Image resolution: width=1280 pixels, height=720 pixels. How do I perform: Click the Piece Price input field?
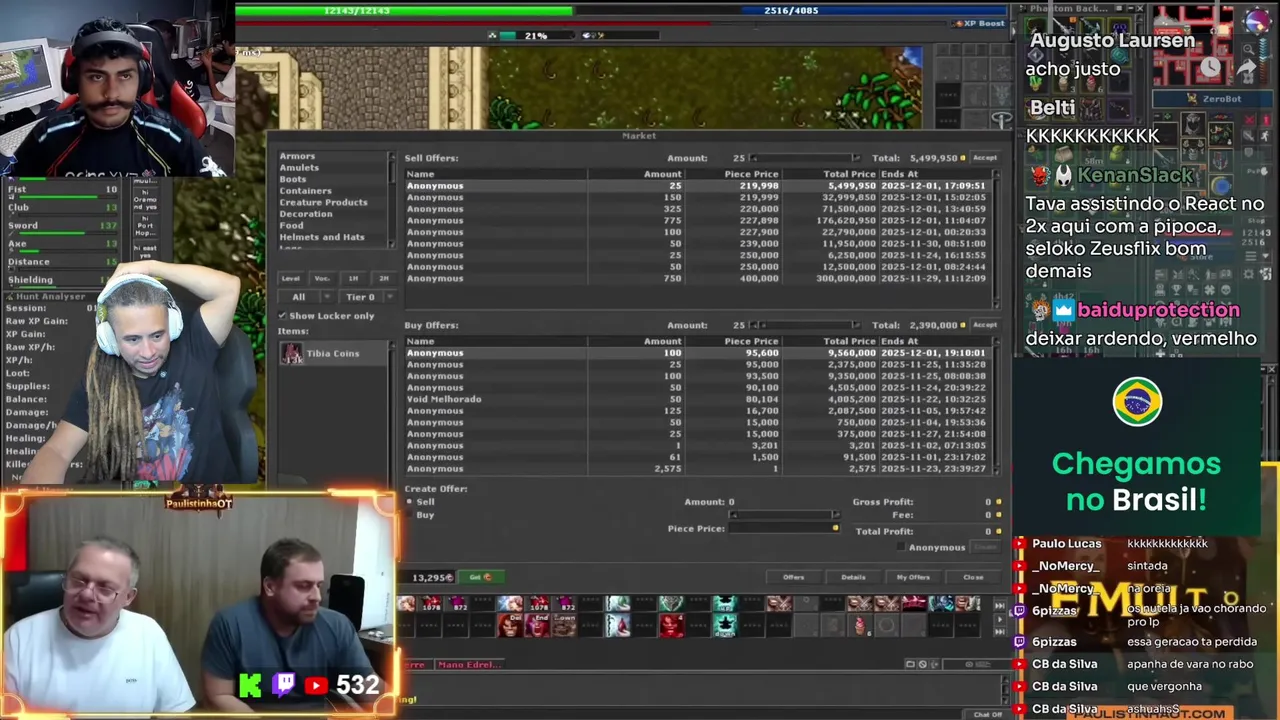786,528
